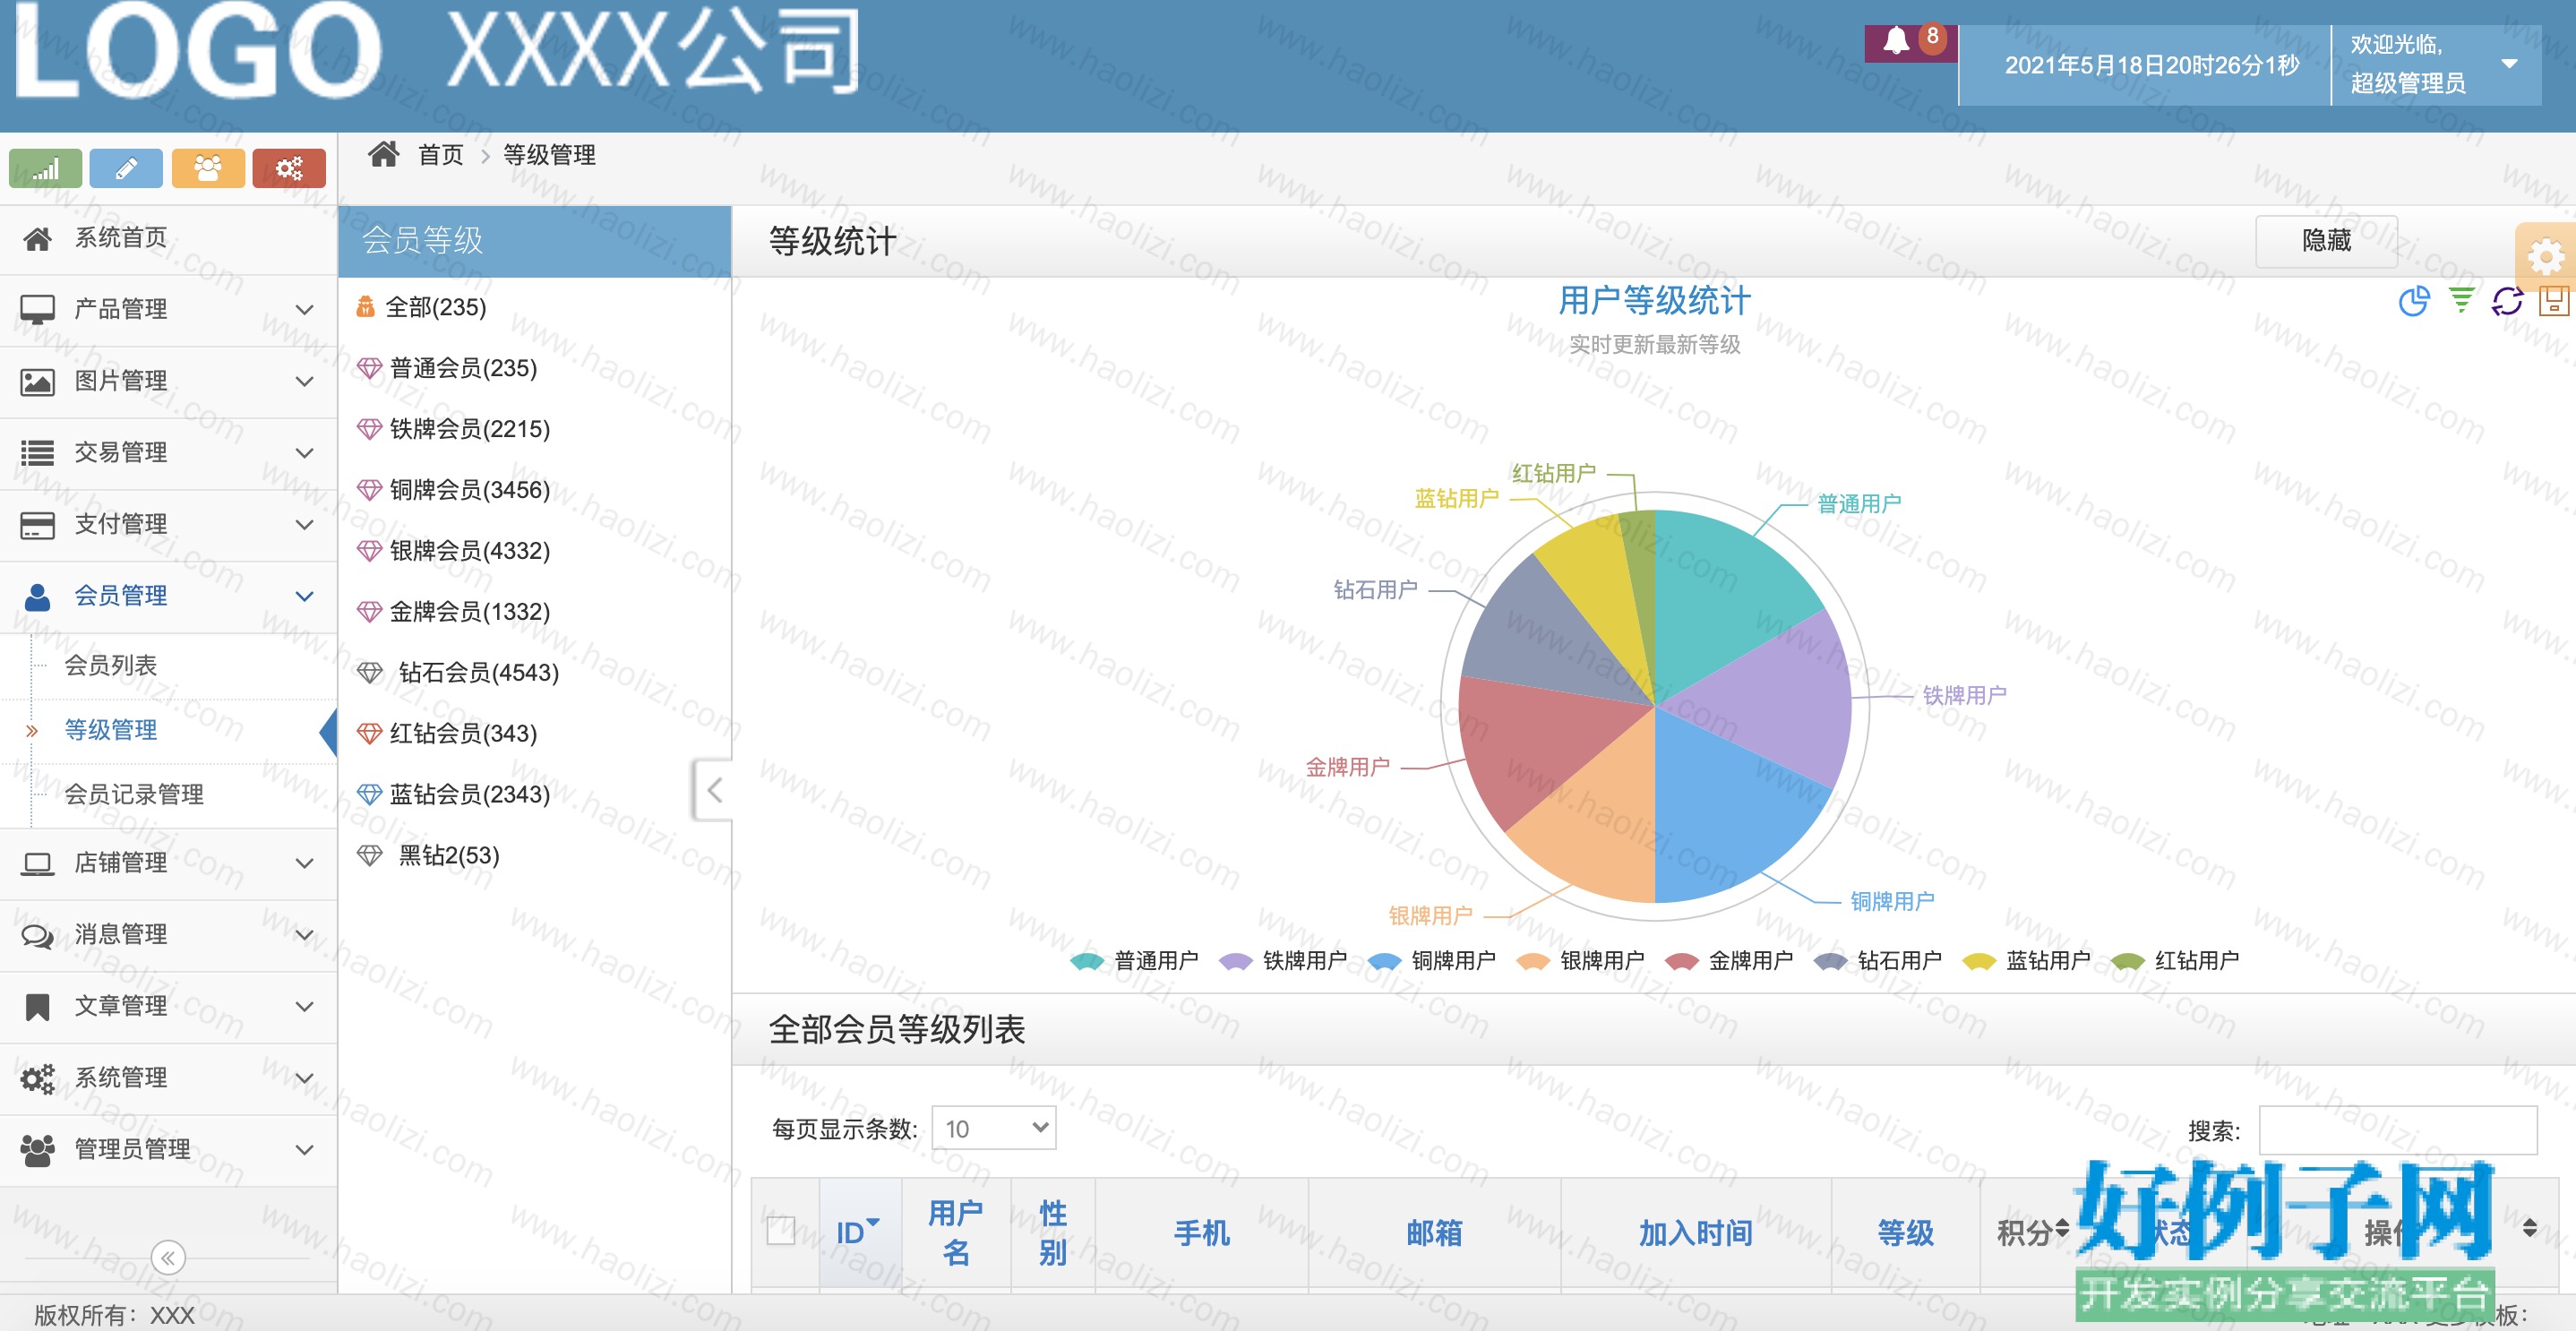Toggle 普通用户 legend item
Viewport: 2576px width, 1331px height.
[x=1134, y=961]
